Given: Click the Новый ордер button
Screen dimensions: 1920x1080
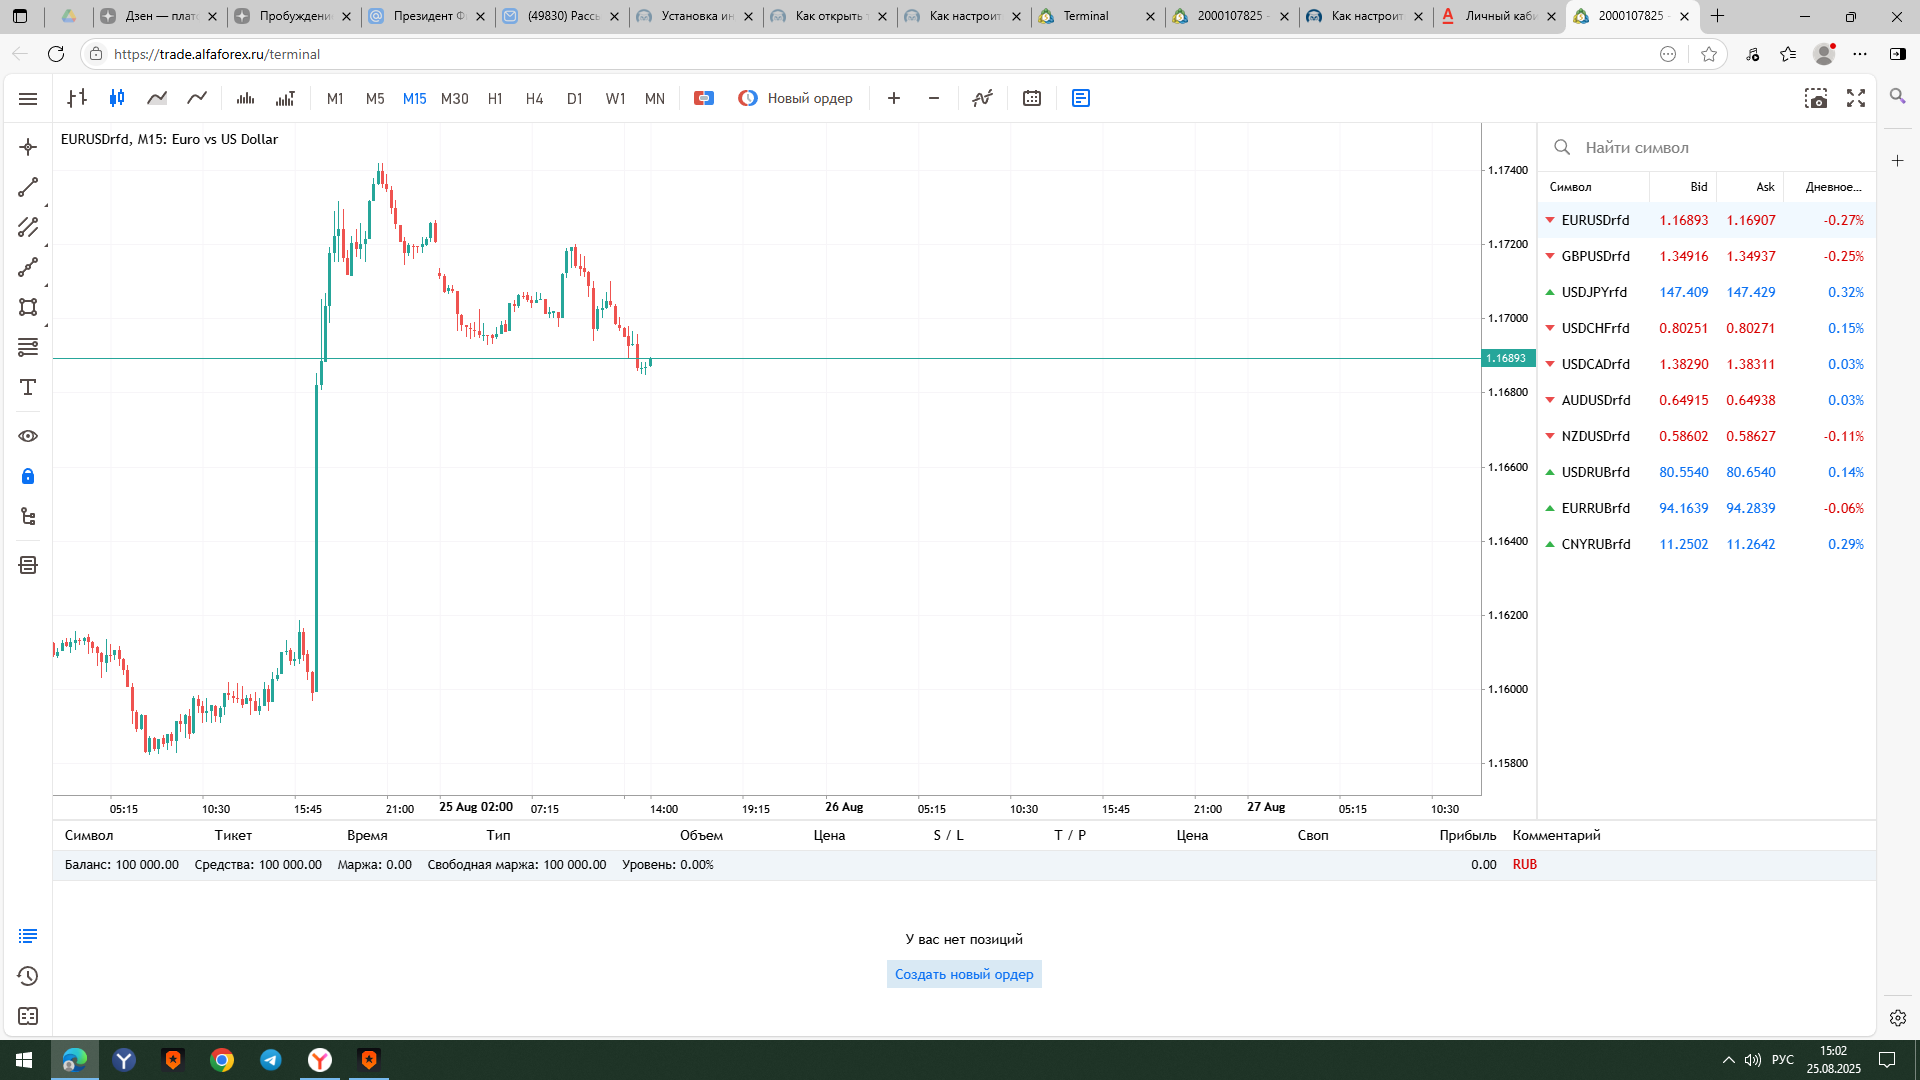Looking at the screenshot, I should (796, 98).
